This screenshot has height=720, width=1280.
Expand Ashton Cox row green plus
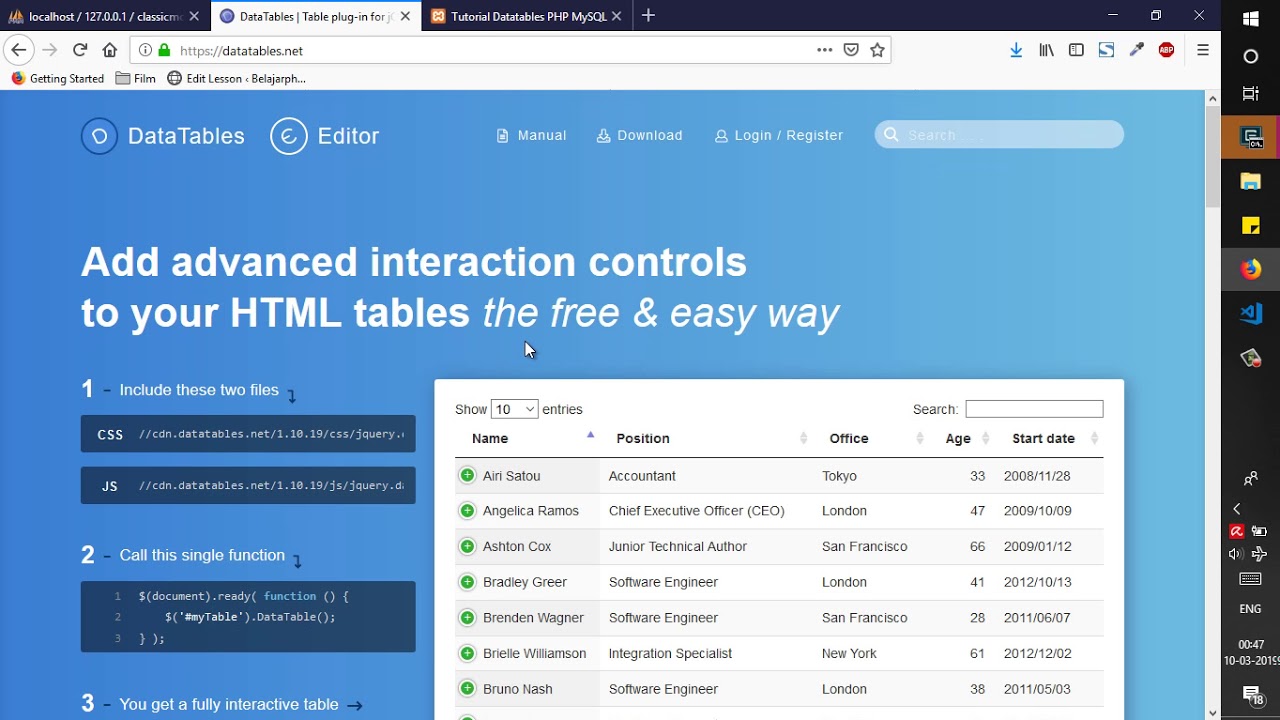(467, 546)
